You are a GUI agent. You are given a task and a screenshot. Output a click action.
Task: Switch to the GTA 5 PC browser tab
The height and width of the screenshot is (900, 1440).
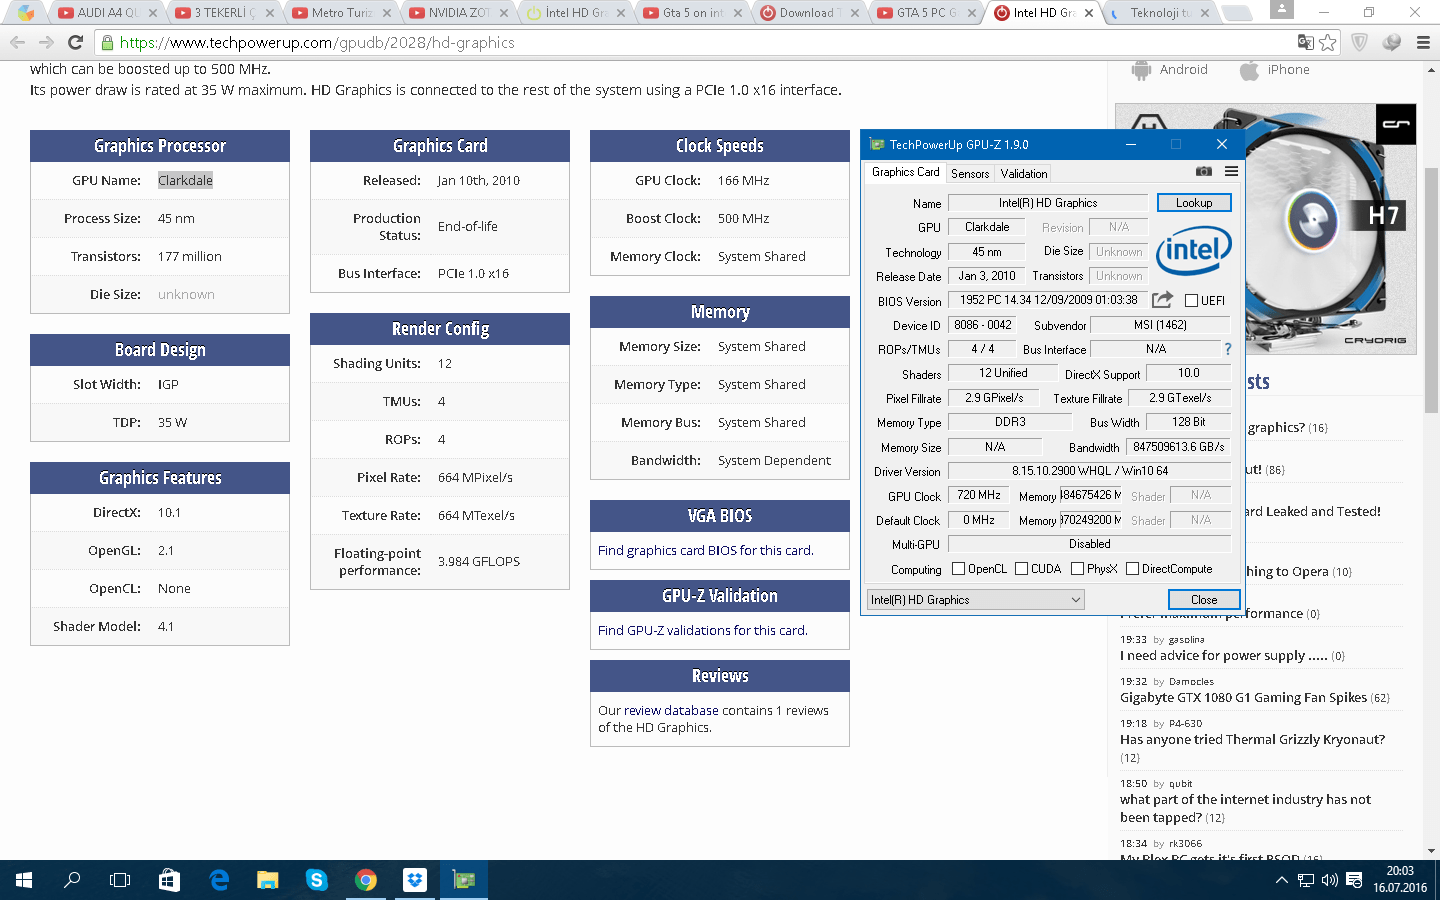pyautogui.click(x=927, y=13)
